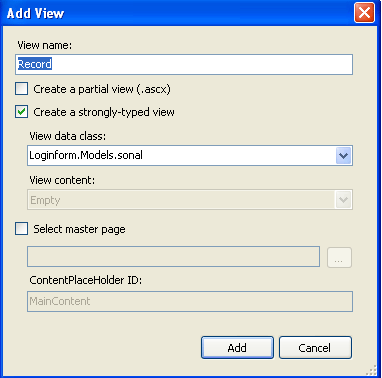Enable the partial view (.ascx) checkbox
382x378 pixels.
point(21,89)
